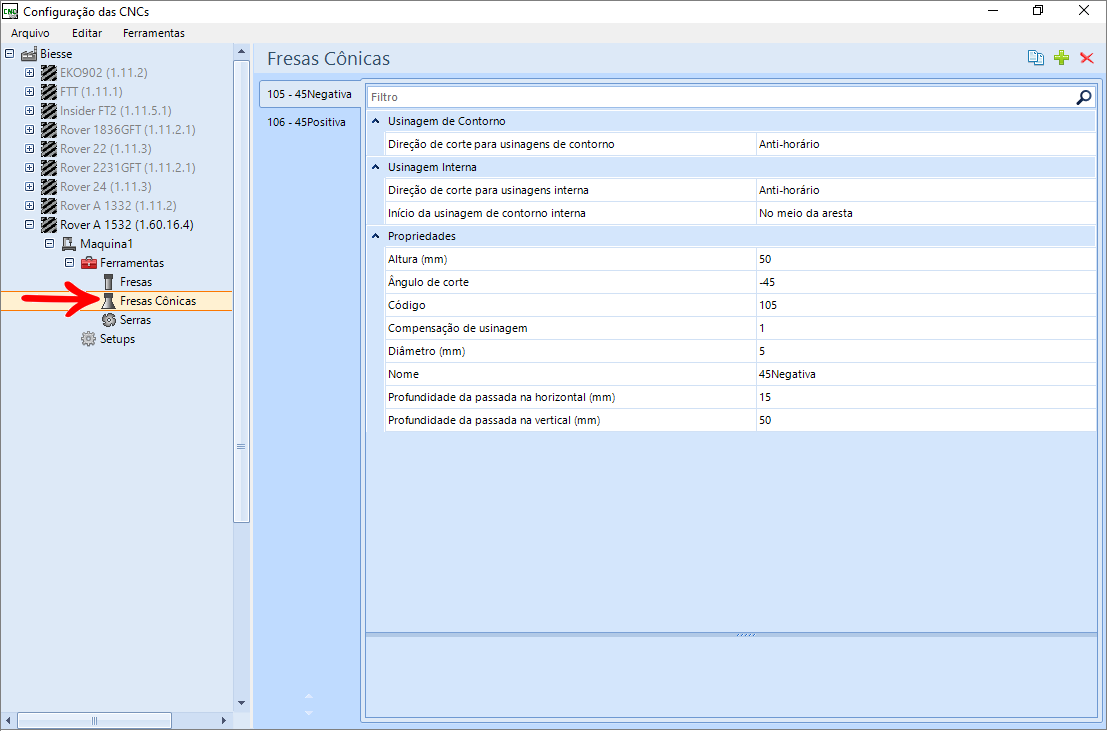Image resolution: width=1109 pixels, height=734 pixels.
Task: Click the EKO902 machine icon
Action: point(49,73)
